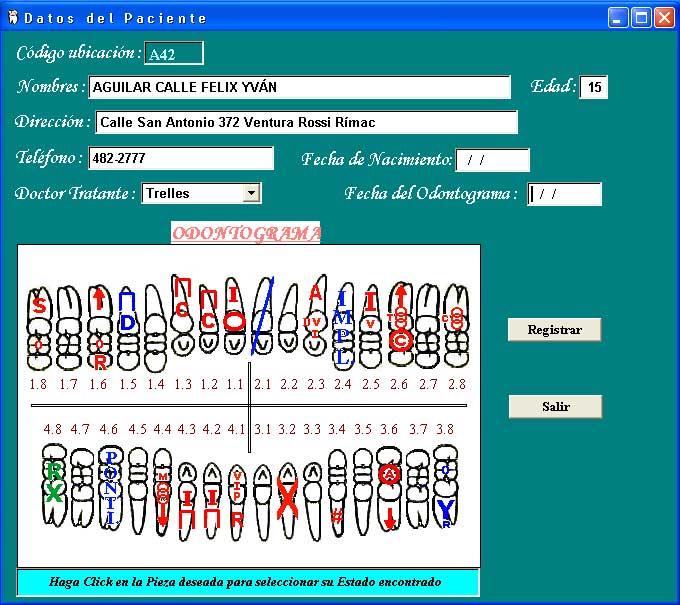Select the Fecha del Odontograma field
The height and width of the screenshot is (605, 680).
(565, 194)
